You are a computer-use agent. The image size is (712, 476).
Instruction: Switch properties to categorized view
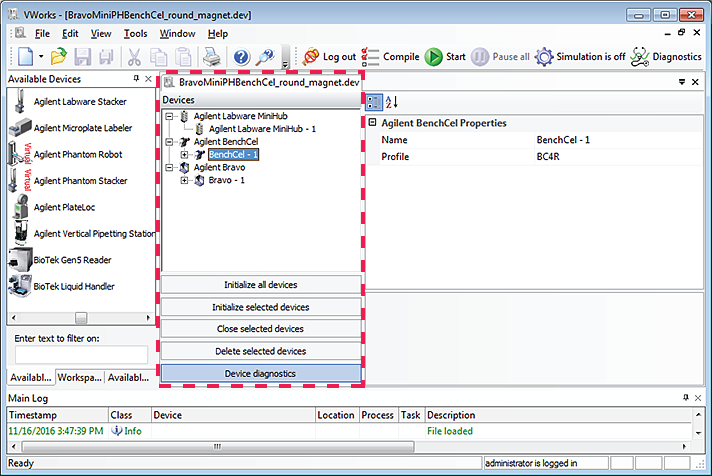[374, 101]
